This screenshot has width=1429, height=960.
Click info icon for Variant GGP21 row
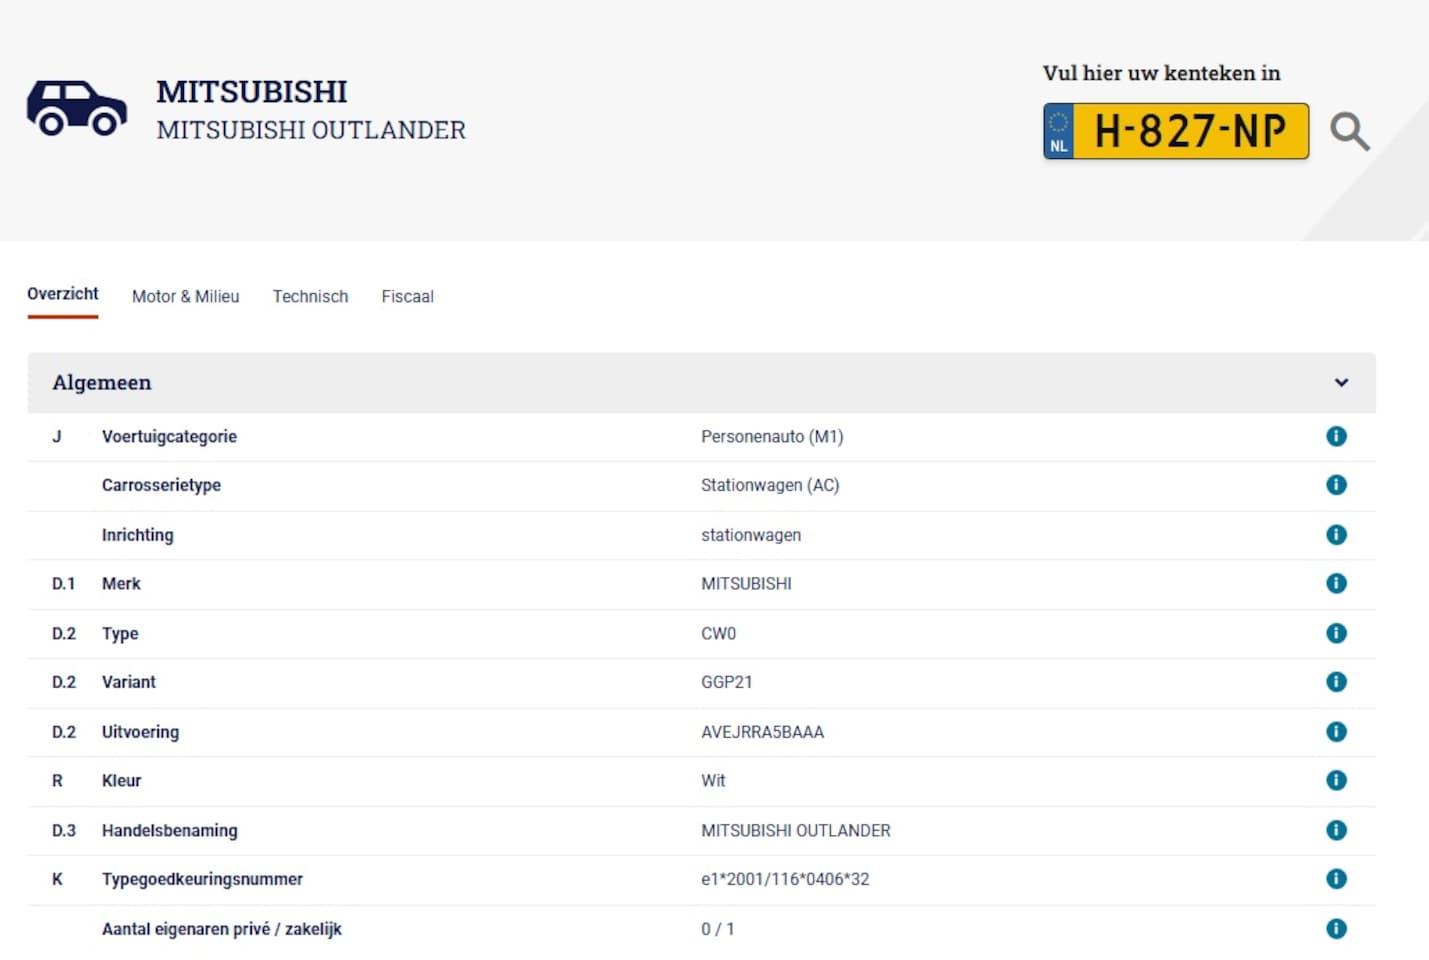[x=1336, y=682]
